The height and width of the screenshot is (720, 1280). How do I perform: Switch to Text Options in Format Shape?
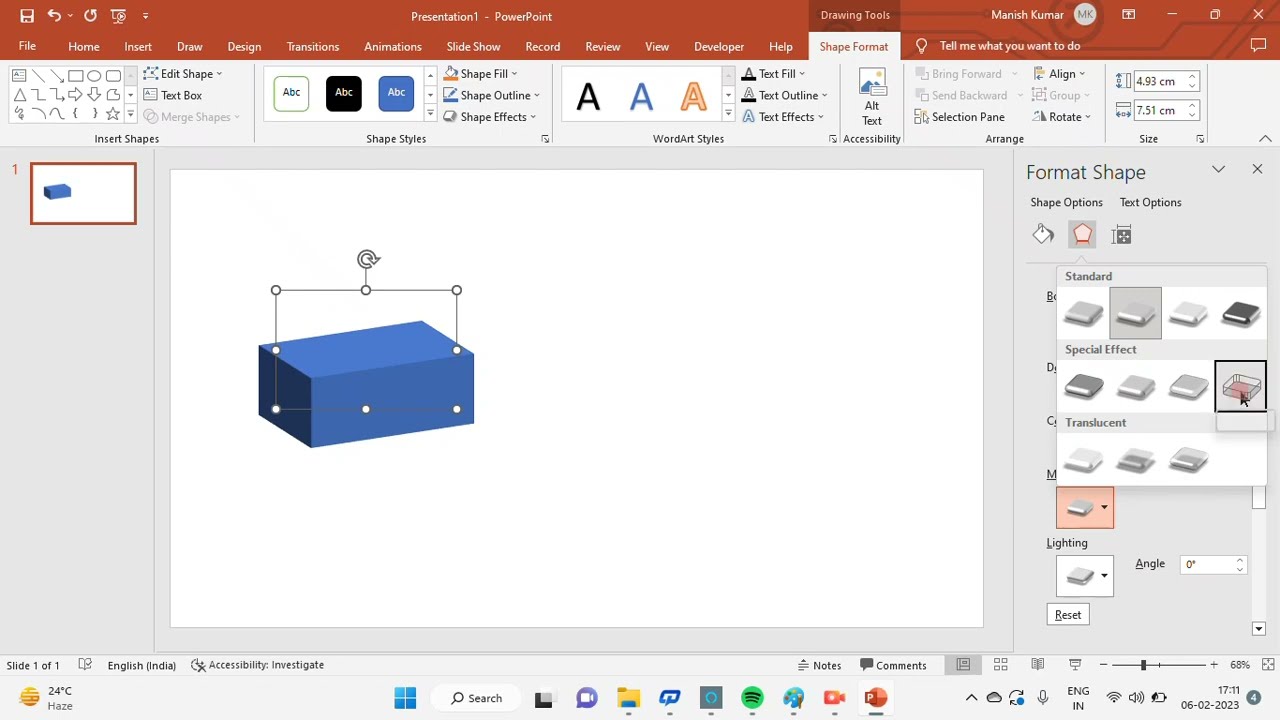click(1150, 202)
